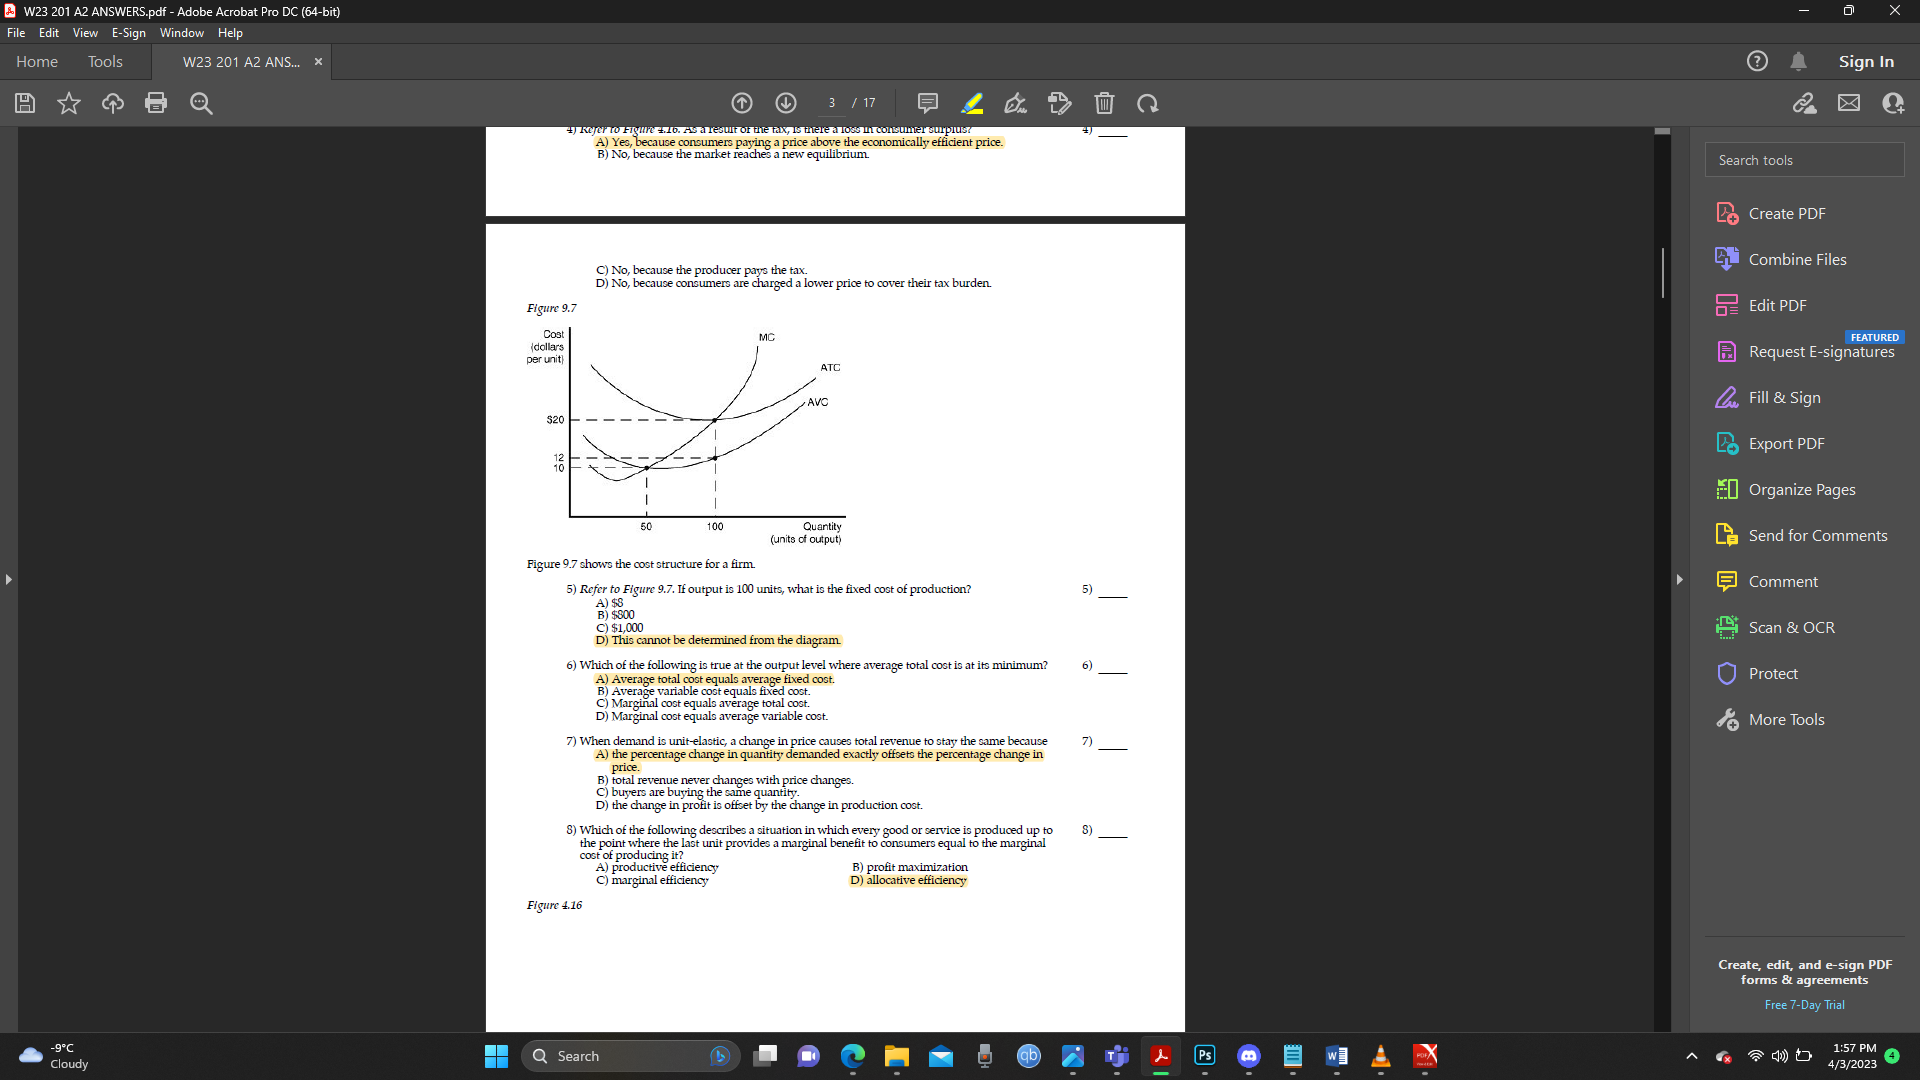Click the Search tools input field
The height and width of the screenshot is (1080, 1920).
1804,159
